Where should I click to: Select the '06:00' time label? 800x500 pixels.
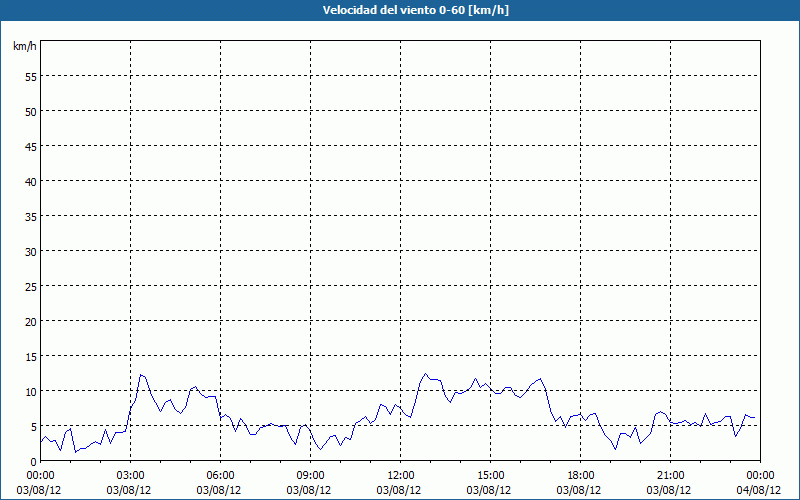tap(220, 476)
